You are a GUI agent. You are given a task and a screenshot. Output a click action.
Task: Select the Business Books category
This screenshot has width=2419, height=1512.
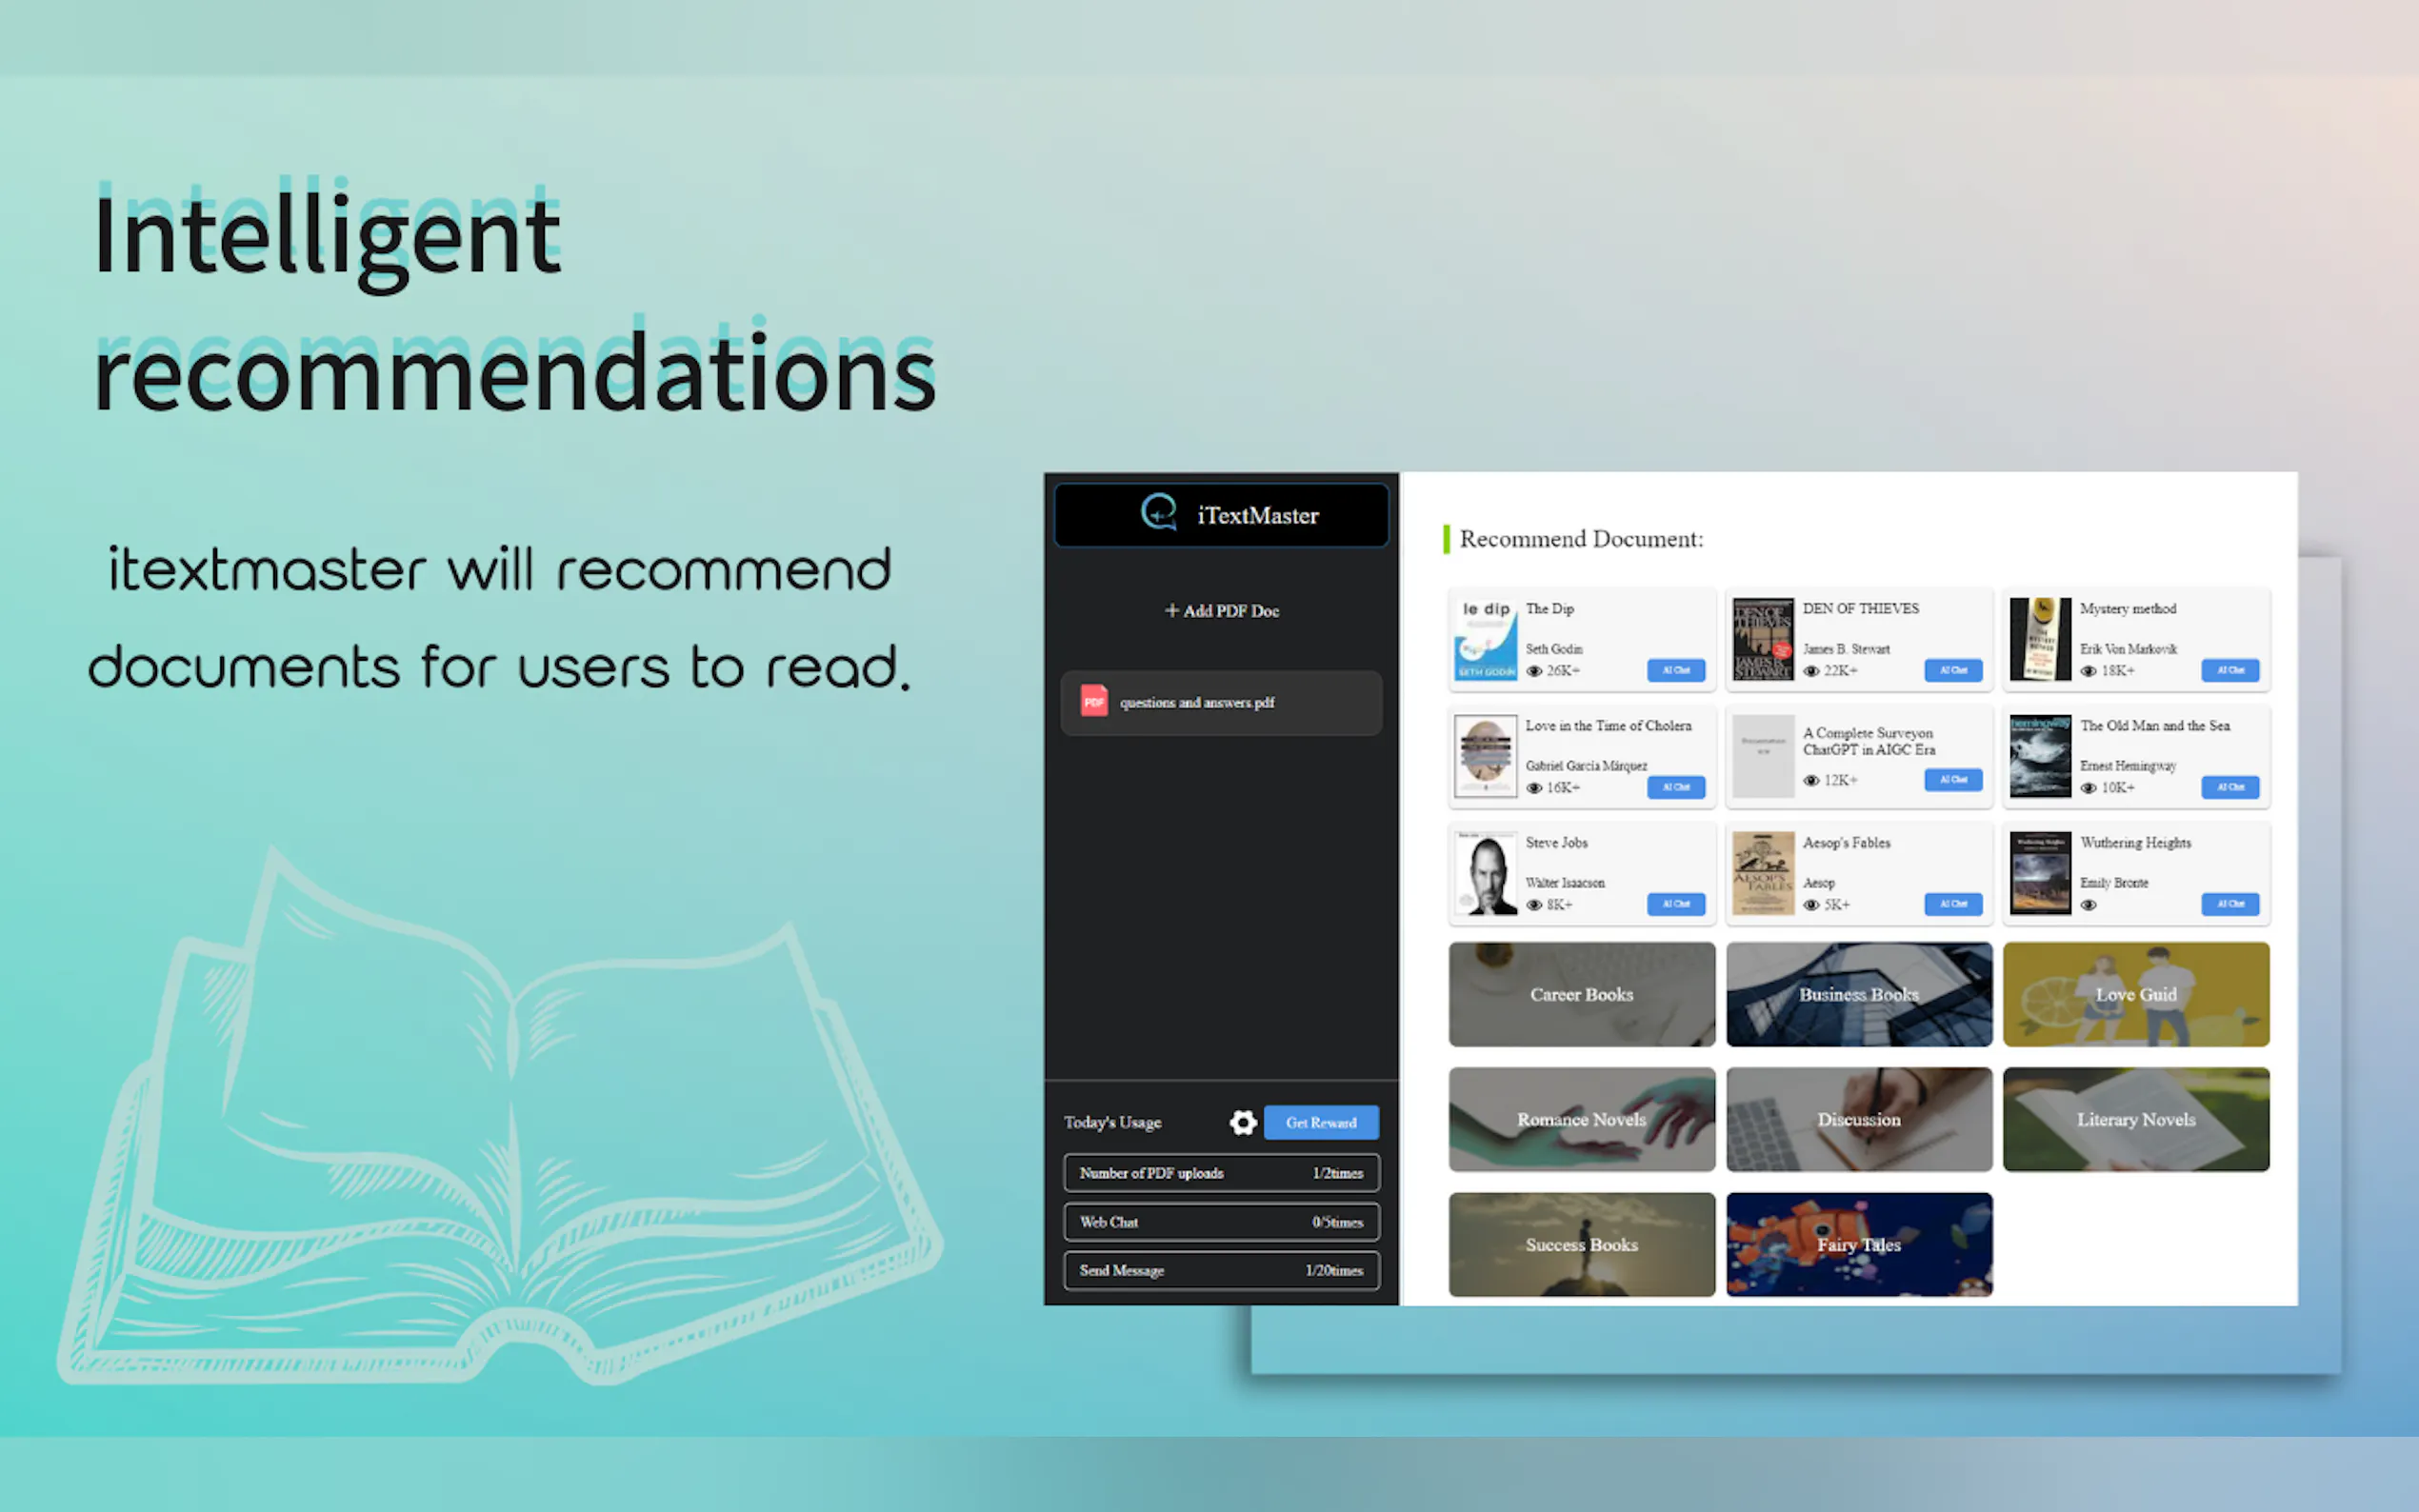(1858, 994)
